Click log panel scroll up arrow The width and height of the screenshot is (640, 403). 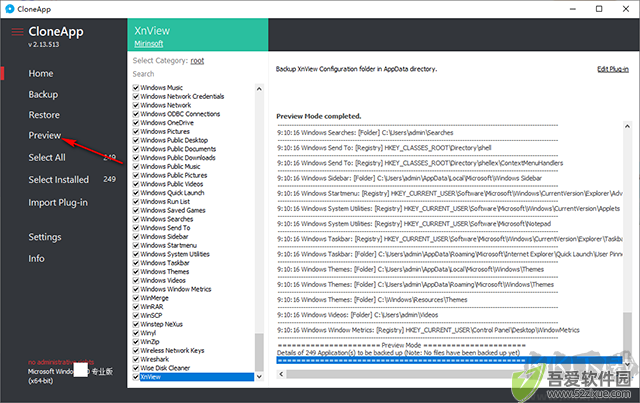pos(627,126)
